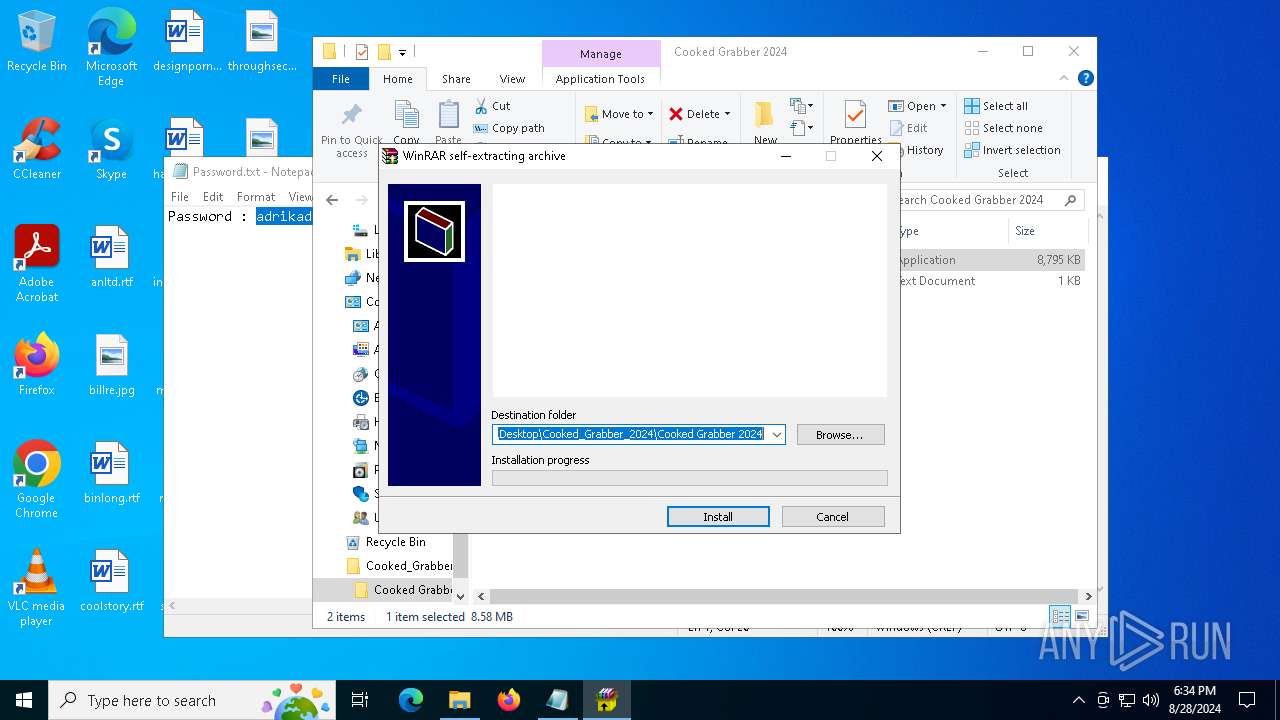Image resolution: width=1280 pixels, height=720 pixels.
Task: Open the Notepad File menu
Action: pos(180,197)
